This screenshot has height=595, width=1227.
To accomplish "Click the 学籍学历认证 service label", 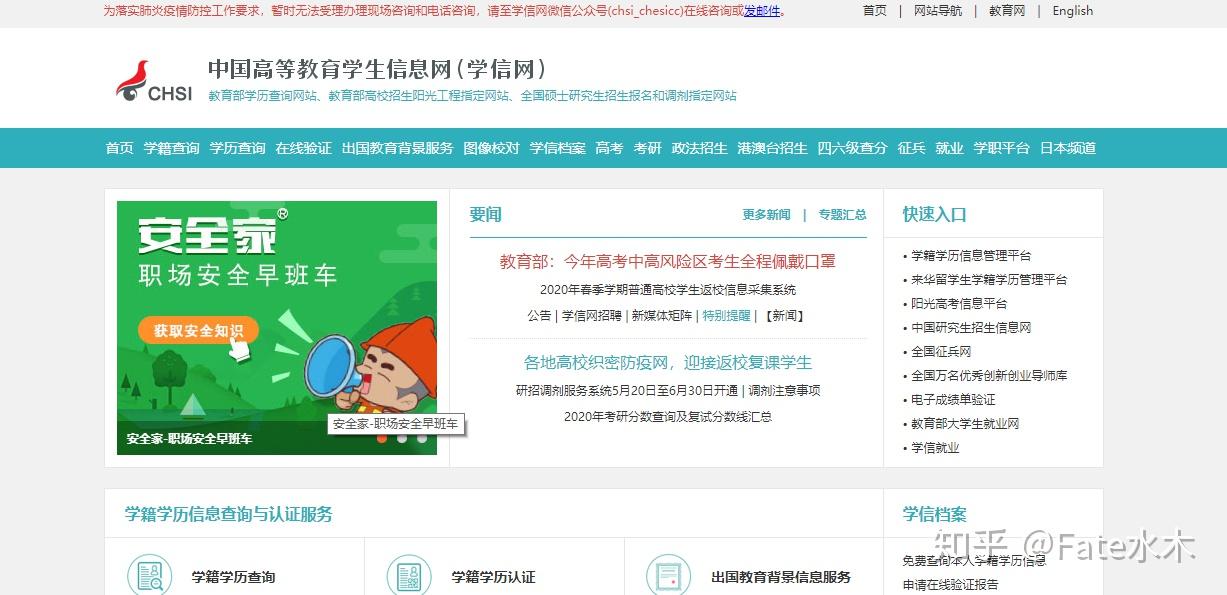I will pyautogui.click(x=494, y=577).
